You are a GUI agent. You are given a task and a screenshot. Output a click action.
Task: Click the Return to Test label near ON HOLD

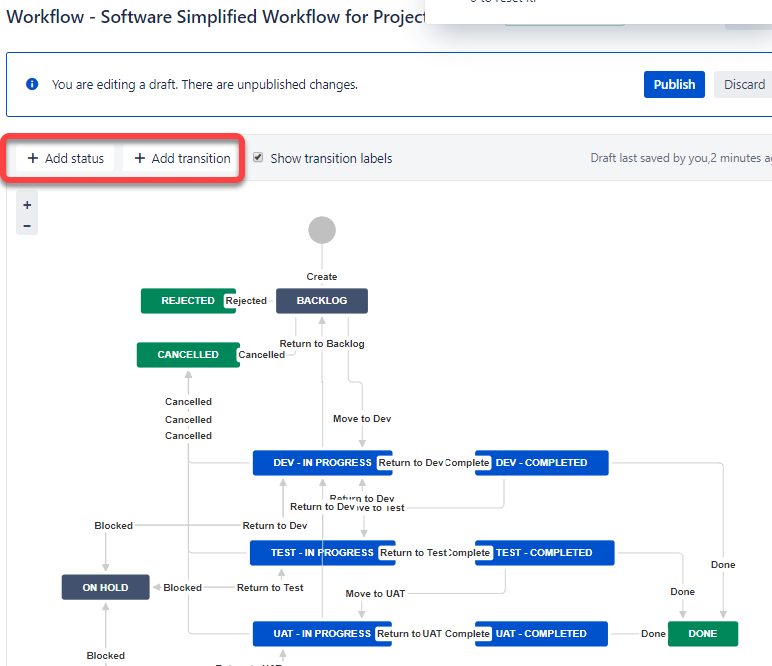(x=270, y=587)
